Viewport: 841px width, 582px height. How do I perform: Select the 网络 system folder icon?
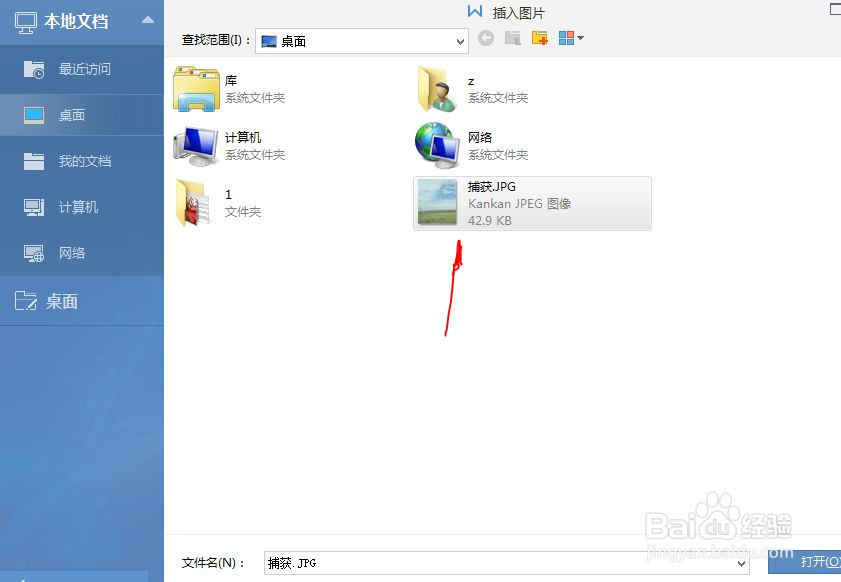[437, 146]
